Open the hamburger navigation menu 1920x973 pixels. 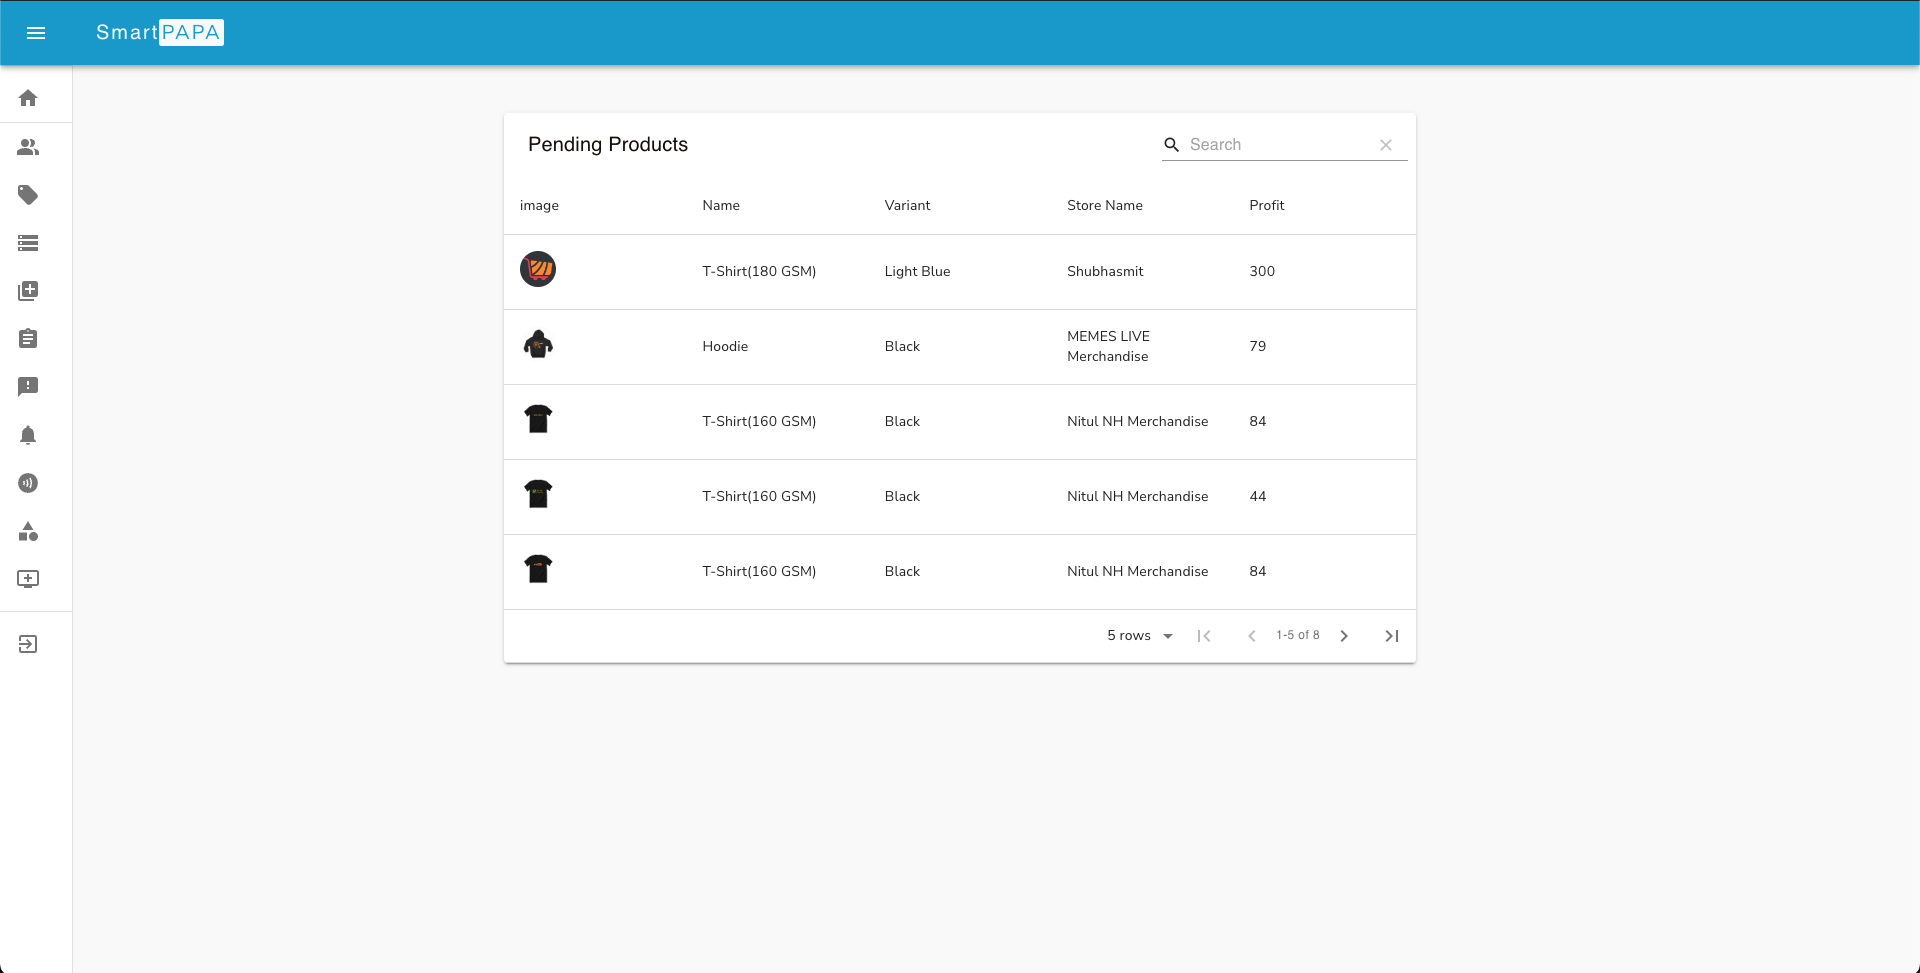[36, 33]
